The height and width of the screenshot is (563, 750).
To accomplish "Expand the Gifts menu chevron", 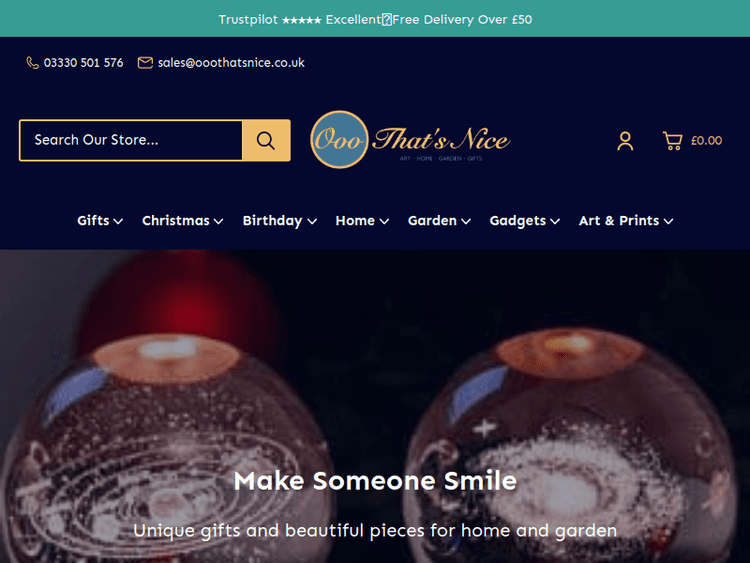I will [118, 221].
